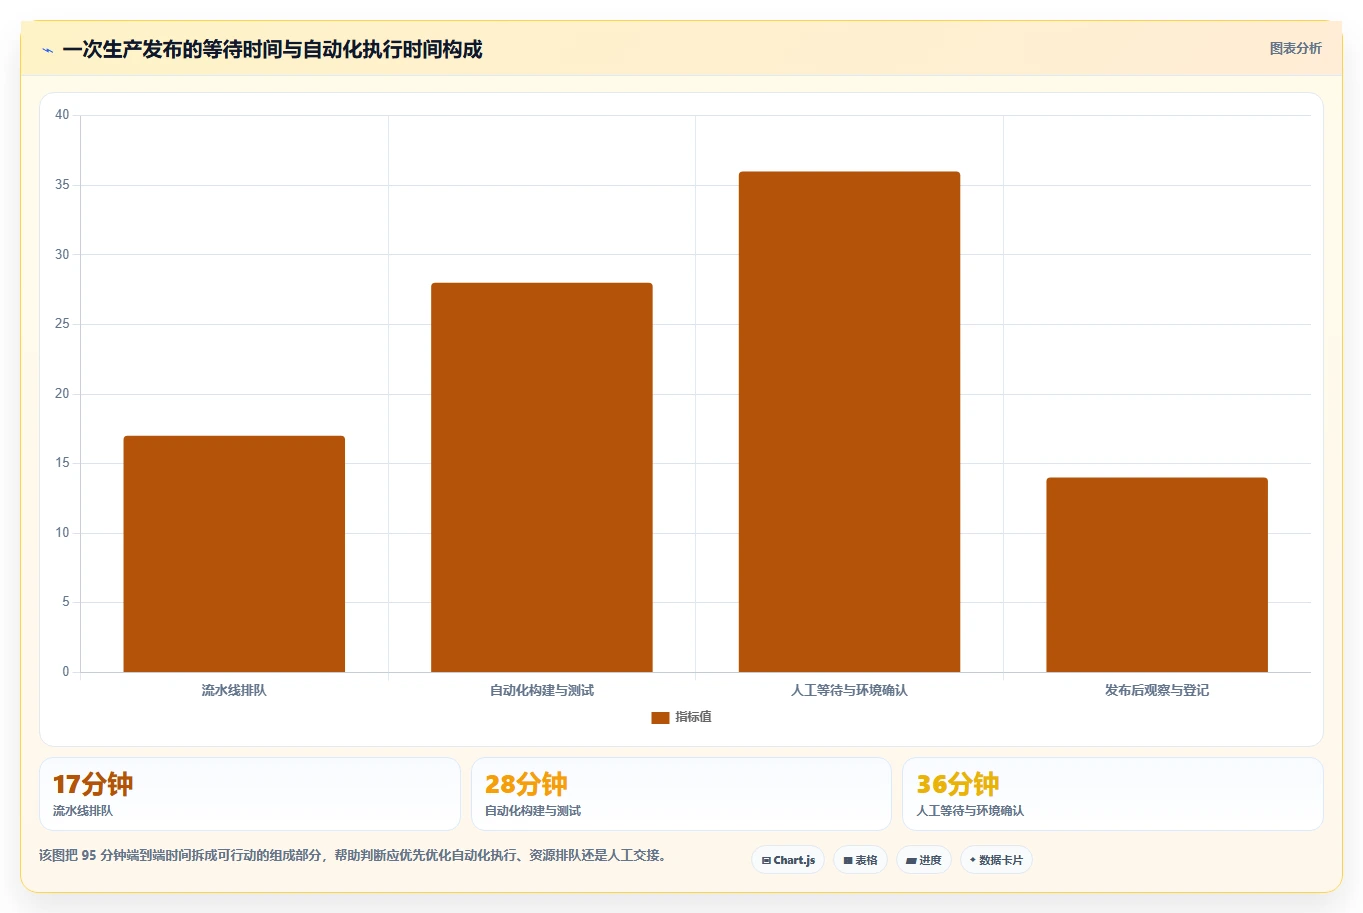The height and width of the screenshot is (913, 1363).
Task: Click the 指标值 legend label
Action: pyautogui.click(x=693, y=717)
